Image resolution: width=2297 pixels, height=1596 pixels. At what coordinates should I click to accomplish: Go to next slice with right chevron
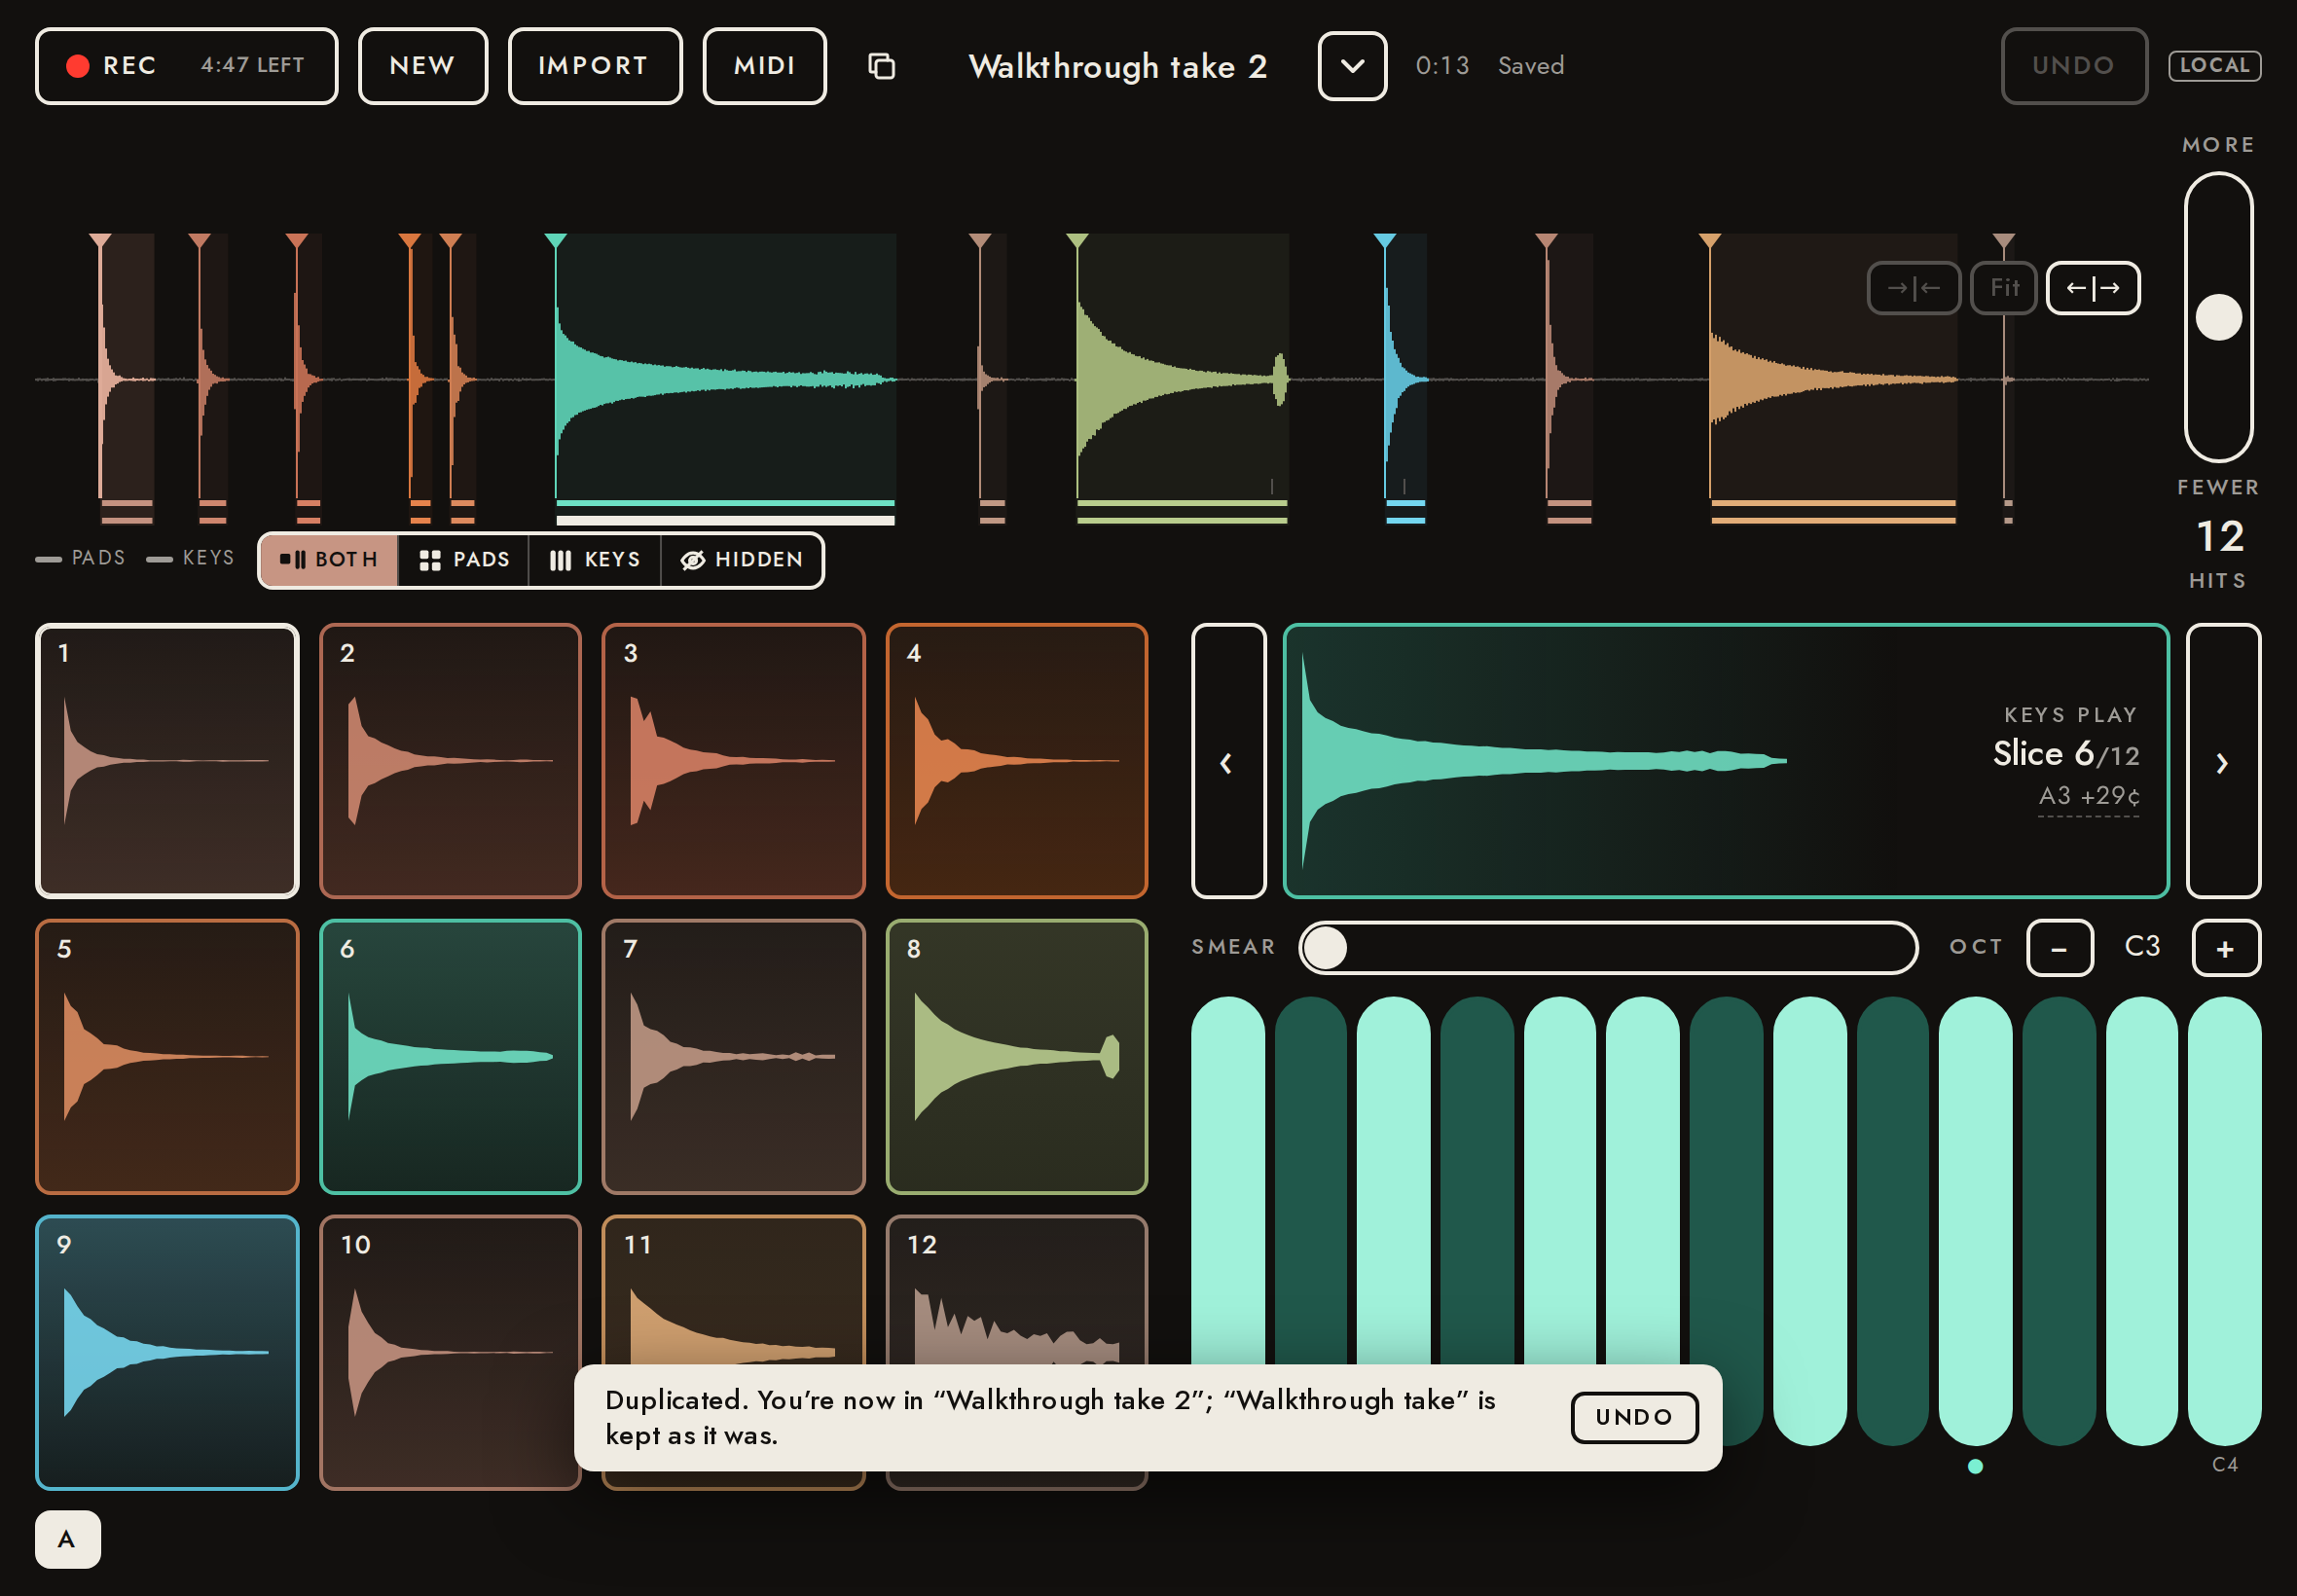coord(2222,761)
